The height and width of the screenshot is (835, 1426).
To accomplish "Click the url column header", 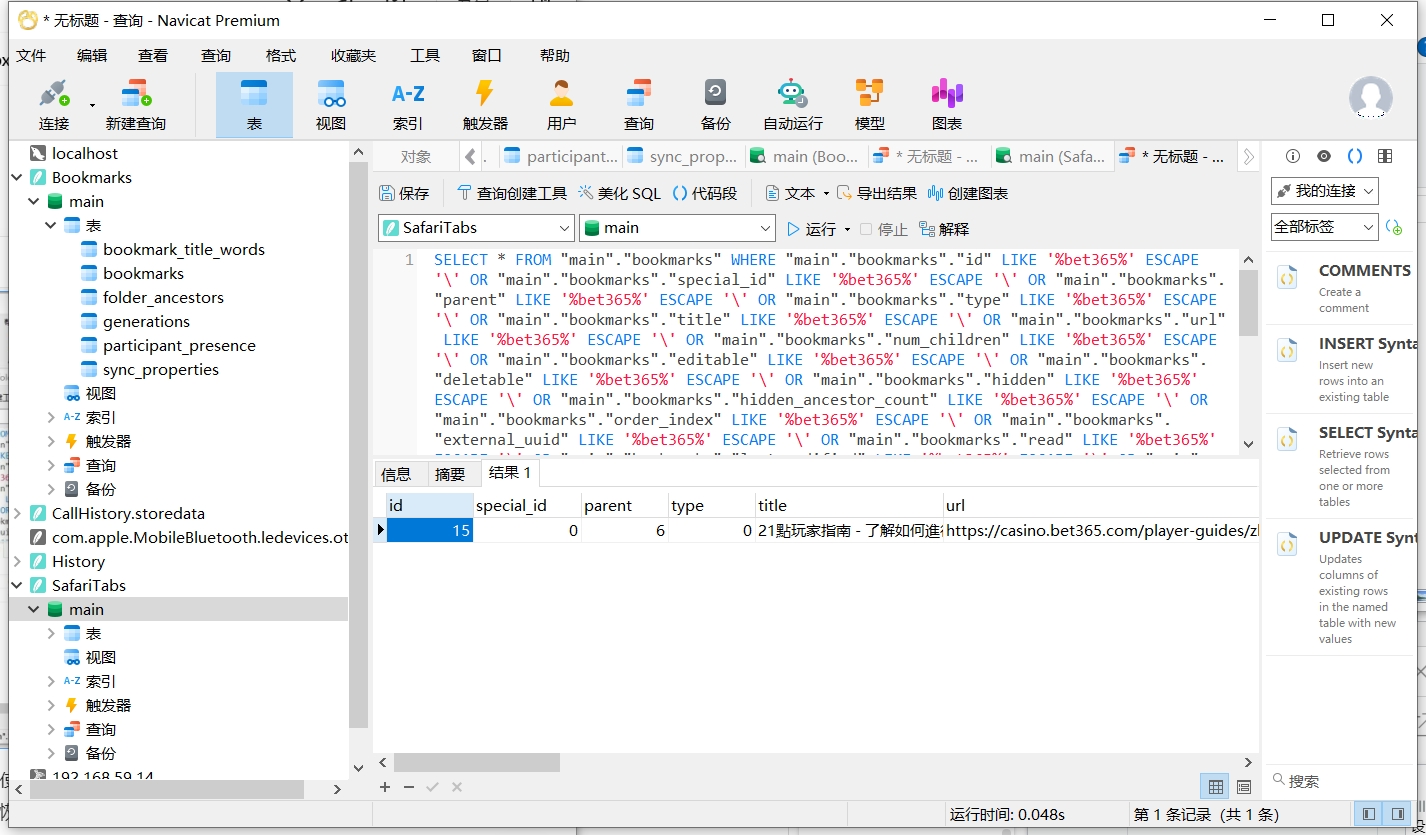I will pyautogui.click(x=1100, y=505).
